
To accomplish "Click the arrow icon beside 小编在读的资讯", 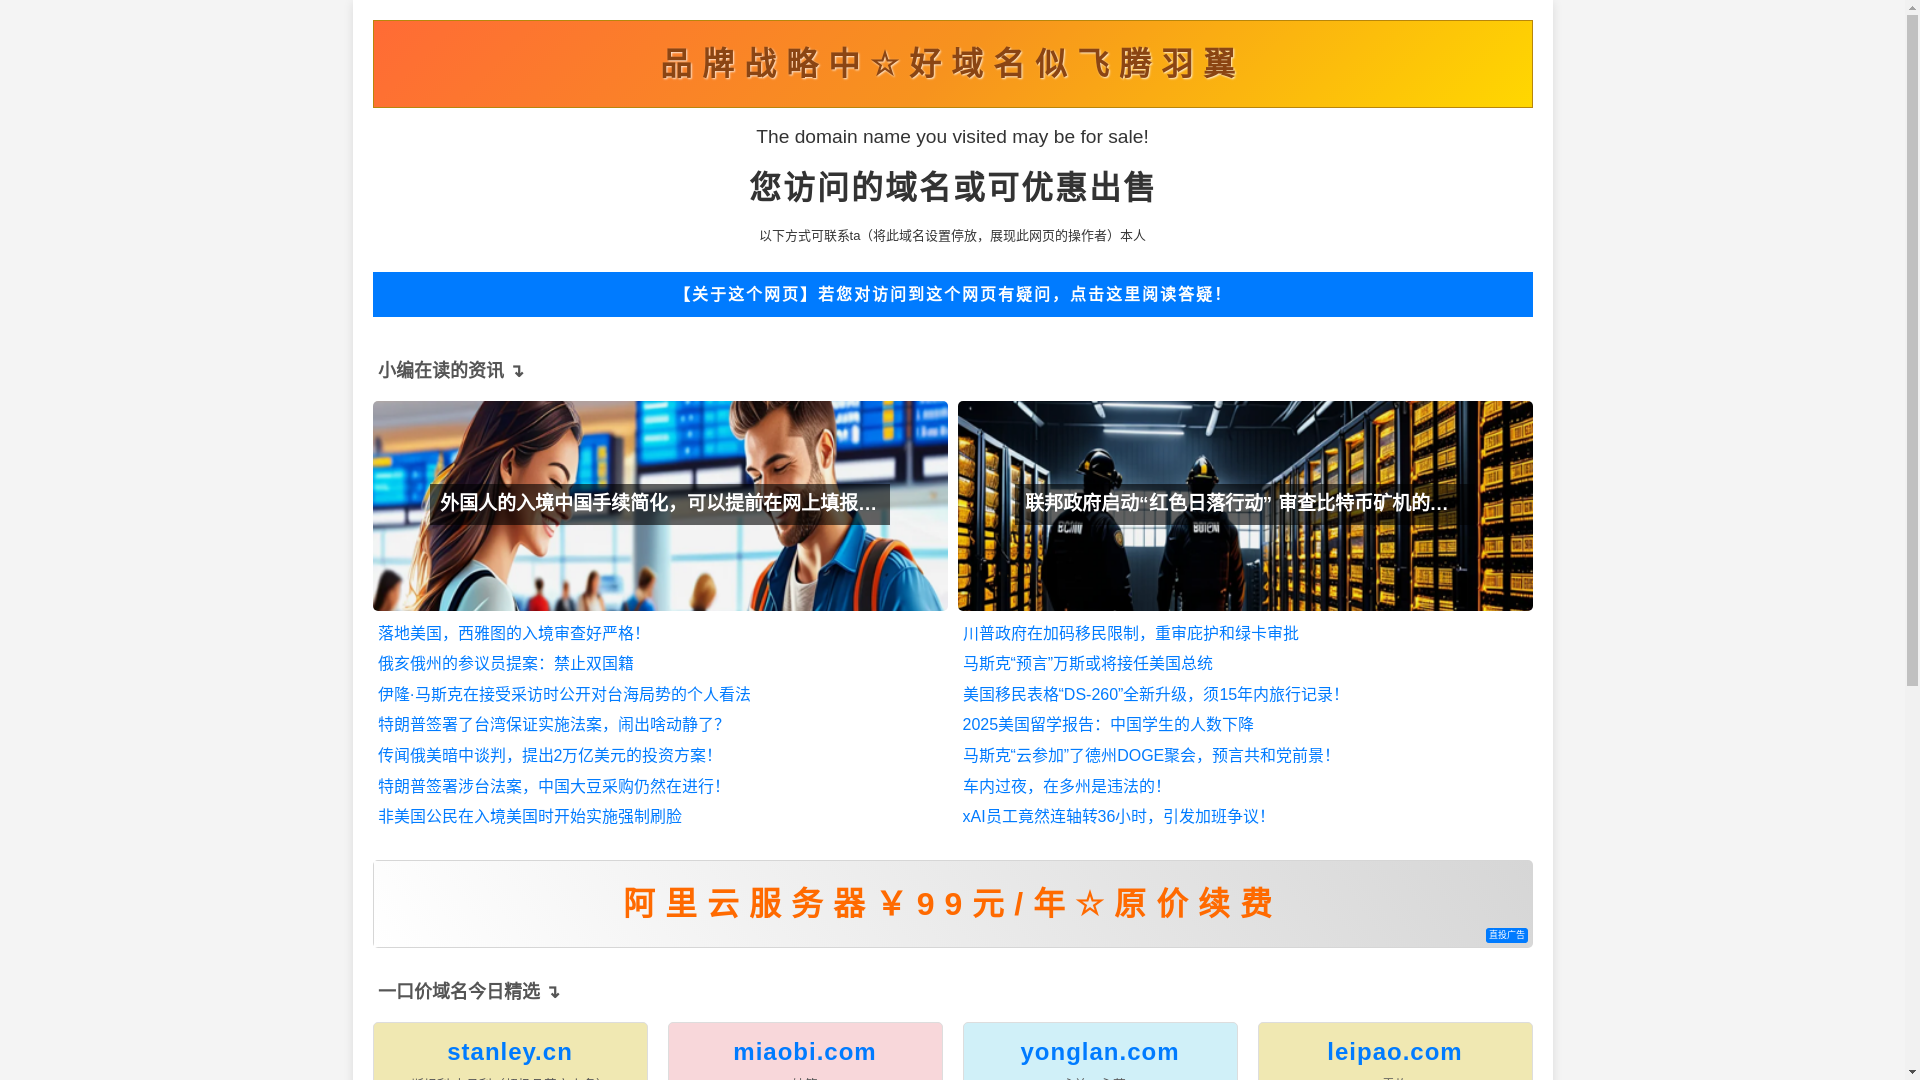I will [x=518, y=372].
